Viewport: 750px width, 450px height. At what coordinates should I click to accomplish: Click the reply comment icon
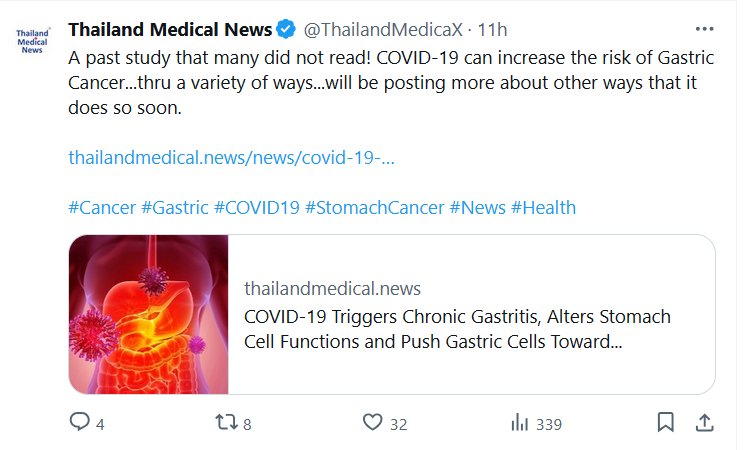[x=80, y=423]
